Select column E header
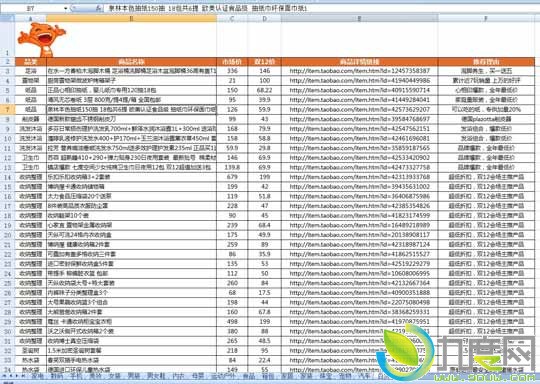The image size is (540, 384). 360,18
